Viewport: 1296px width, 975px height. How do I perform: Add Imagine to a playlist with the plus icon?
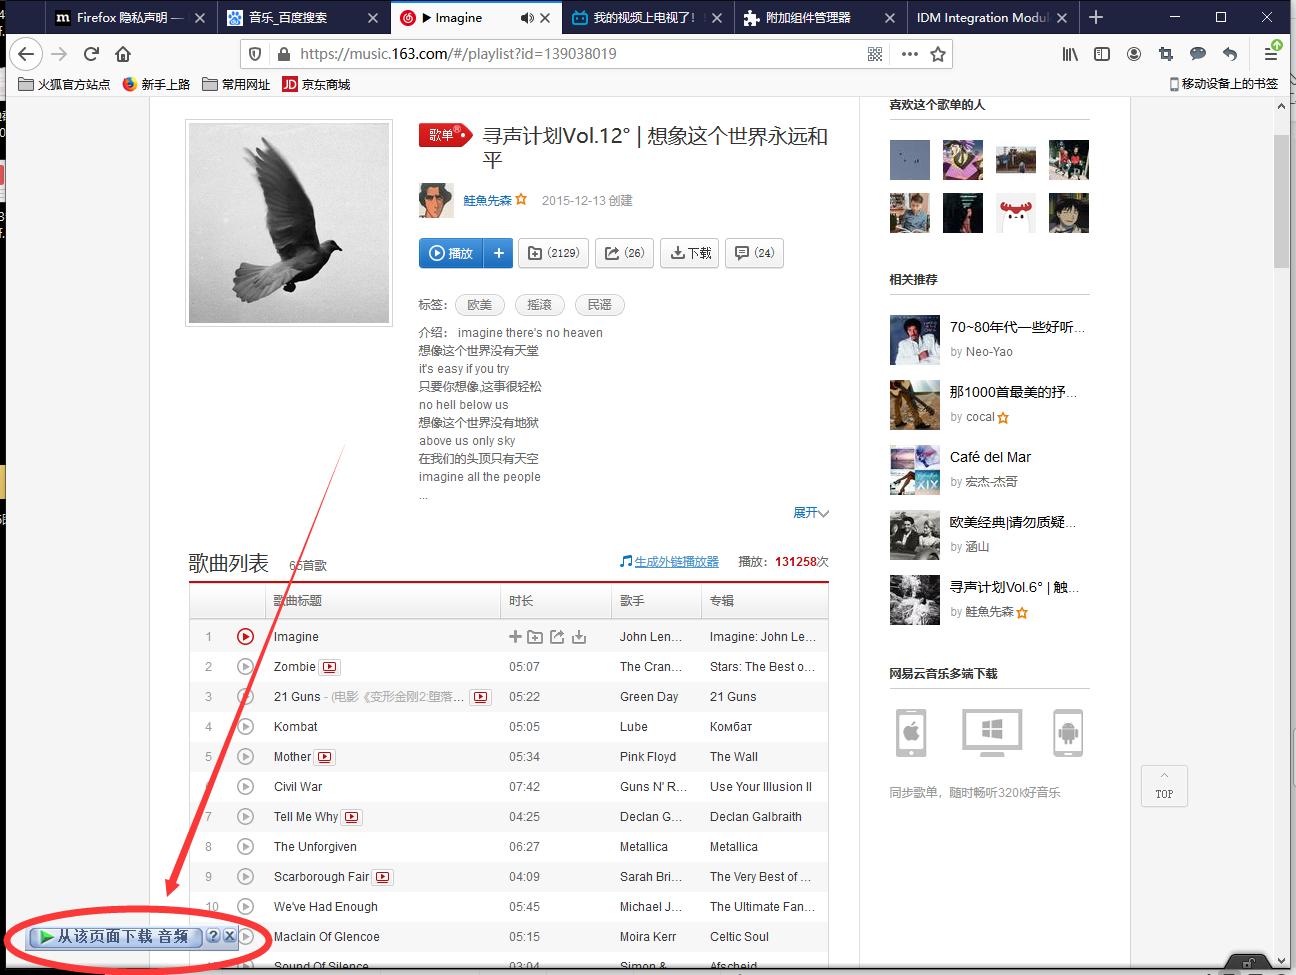(515, 636)
